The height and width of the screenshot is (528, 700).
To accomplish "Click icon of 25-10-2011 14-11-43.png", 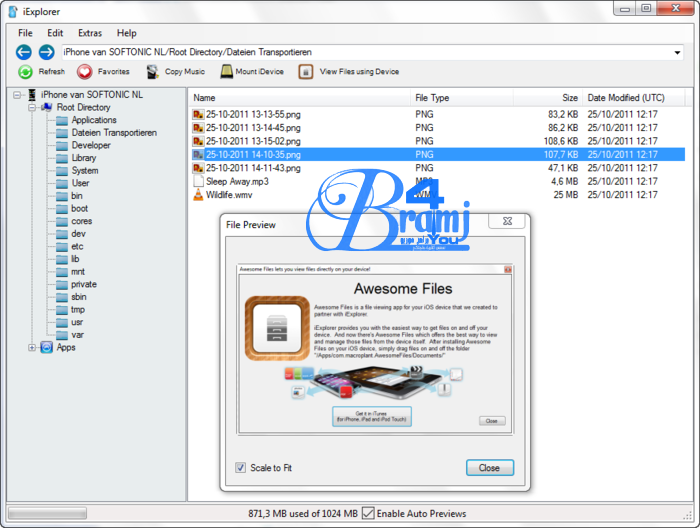I will [198, 168].
